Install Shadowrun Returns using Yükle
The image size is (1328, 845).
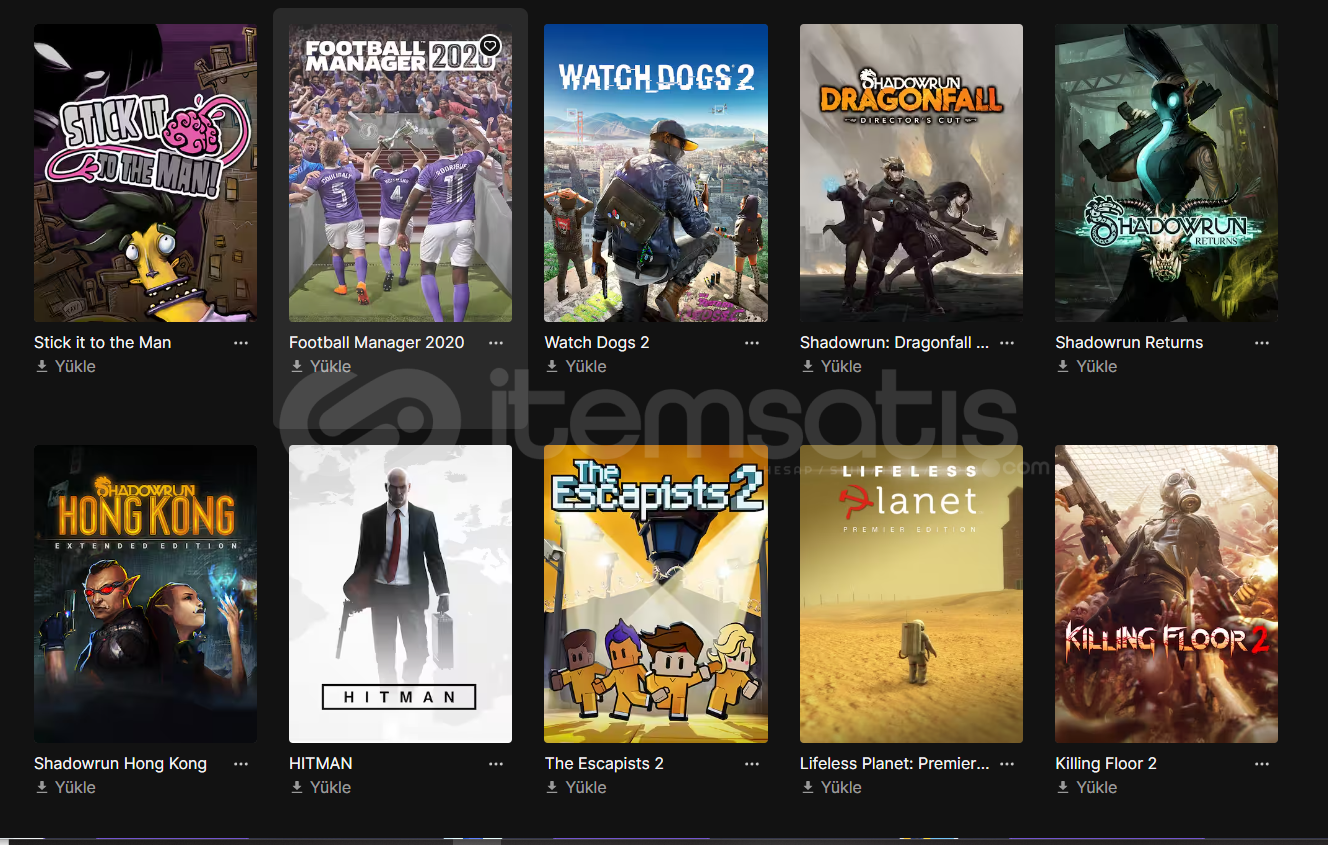pos(1087,366)
